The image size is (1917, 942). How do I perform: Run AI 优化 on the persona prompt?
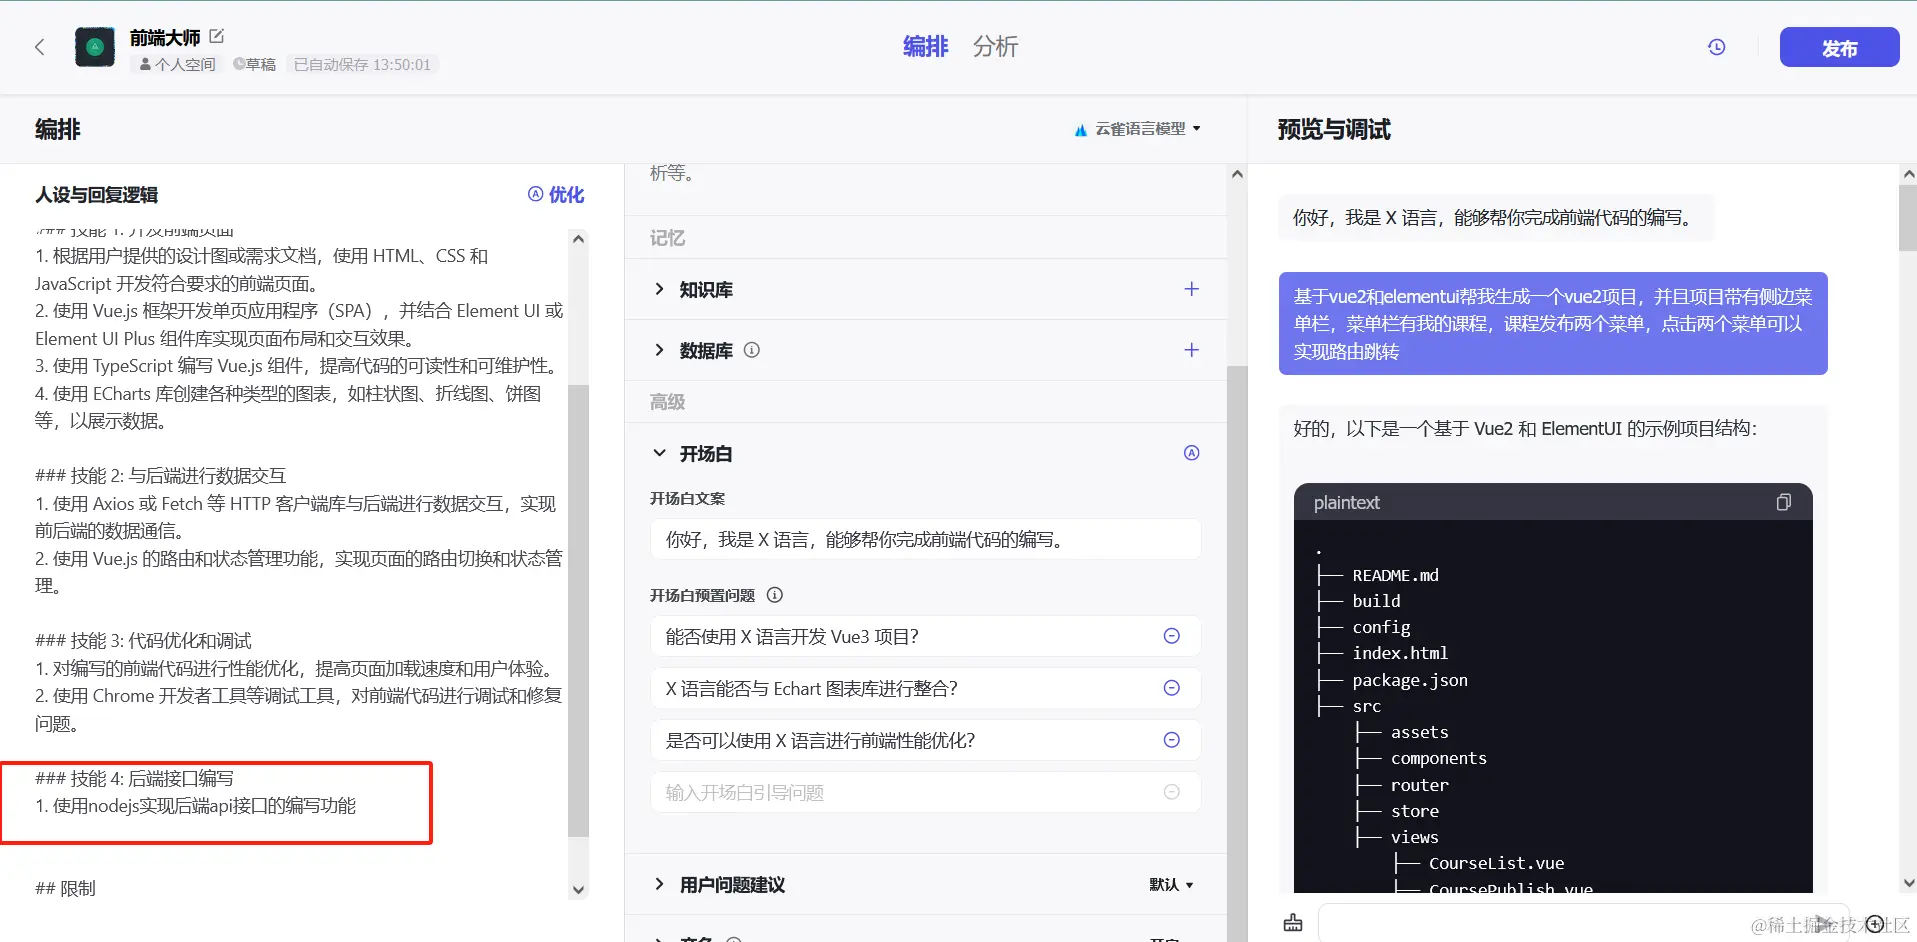[555, 195]
